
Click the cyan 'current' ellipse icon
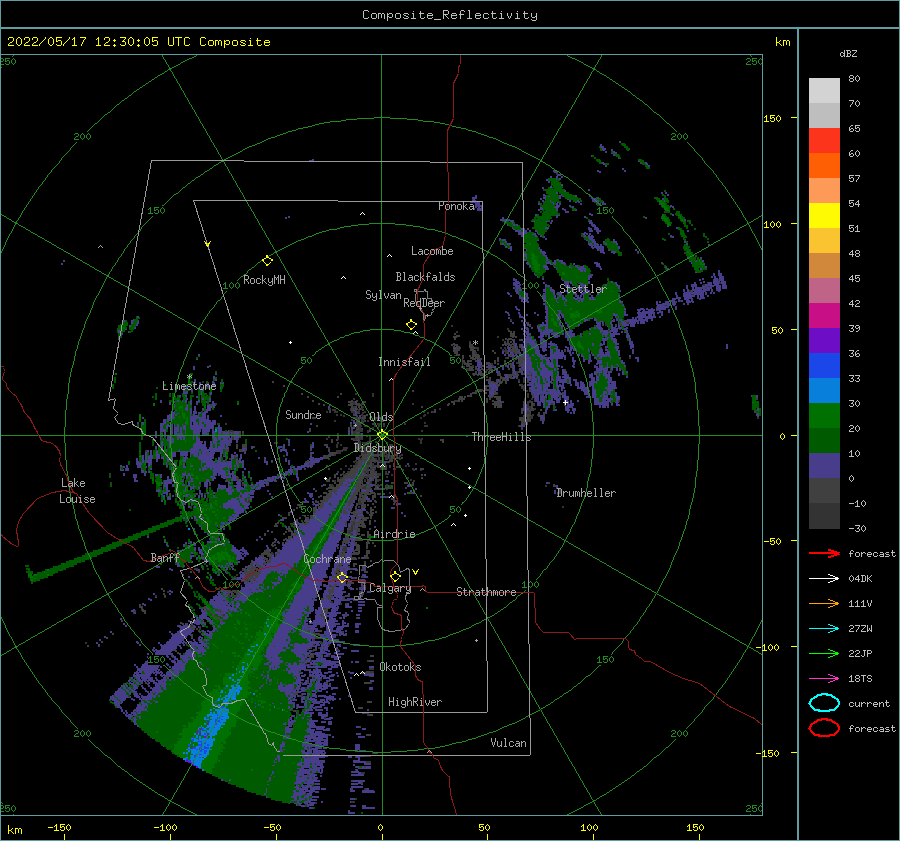click(824, 703)
